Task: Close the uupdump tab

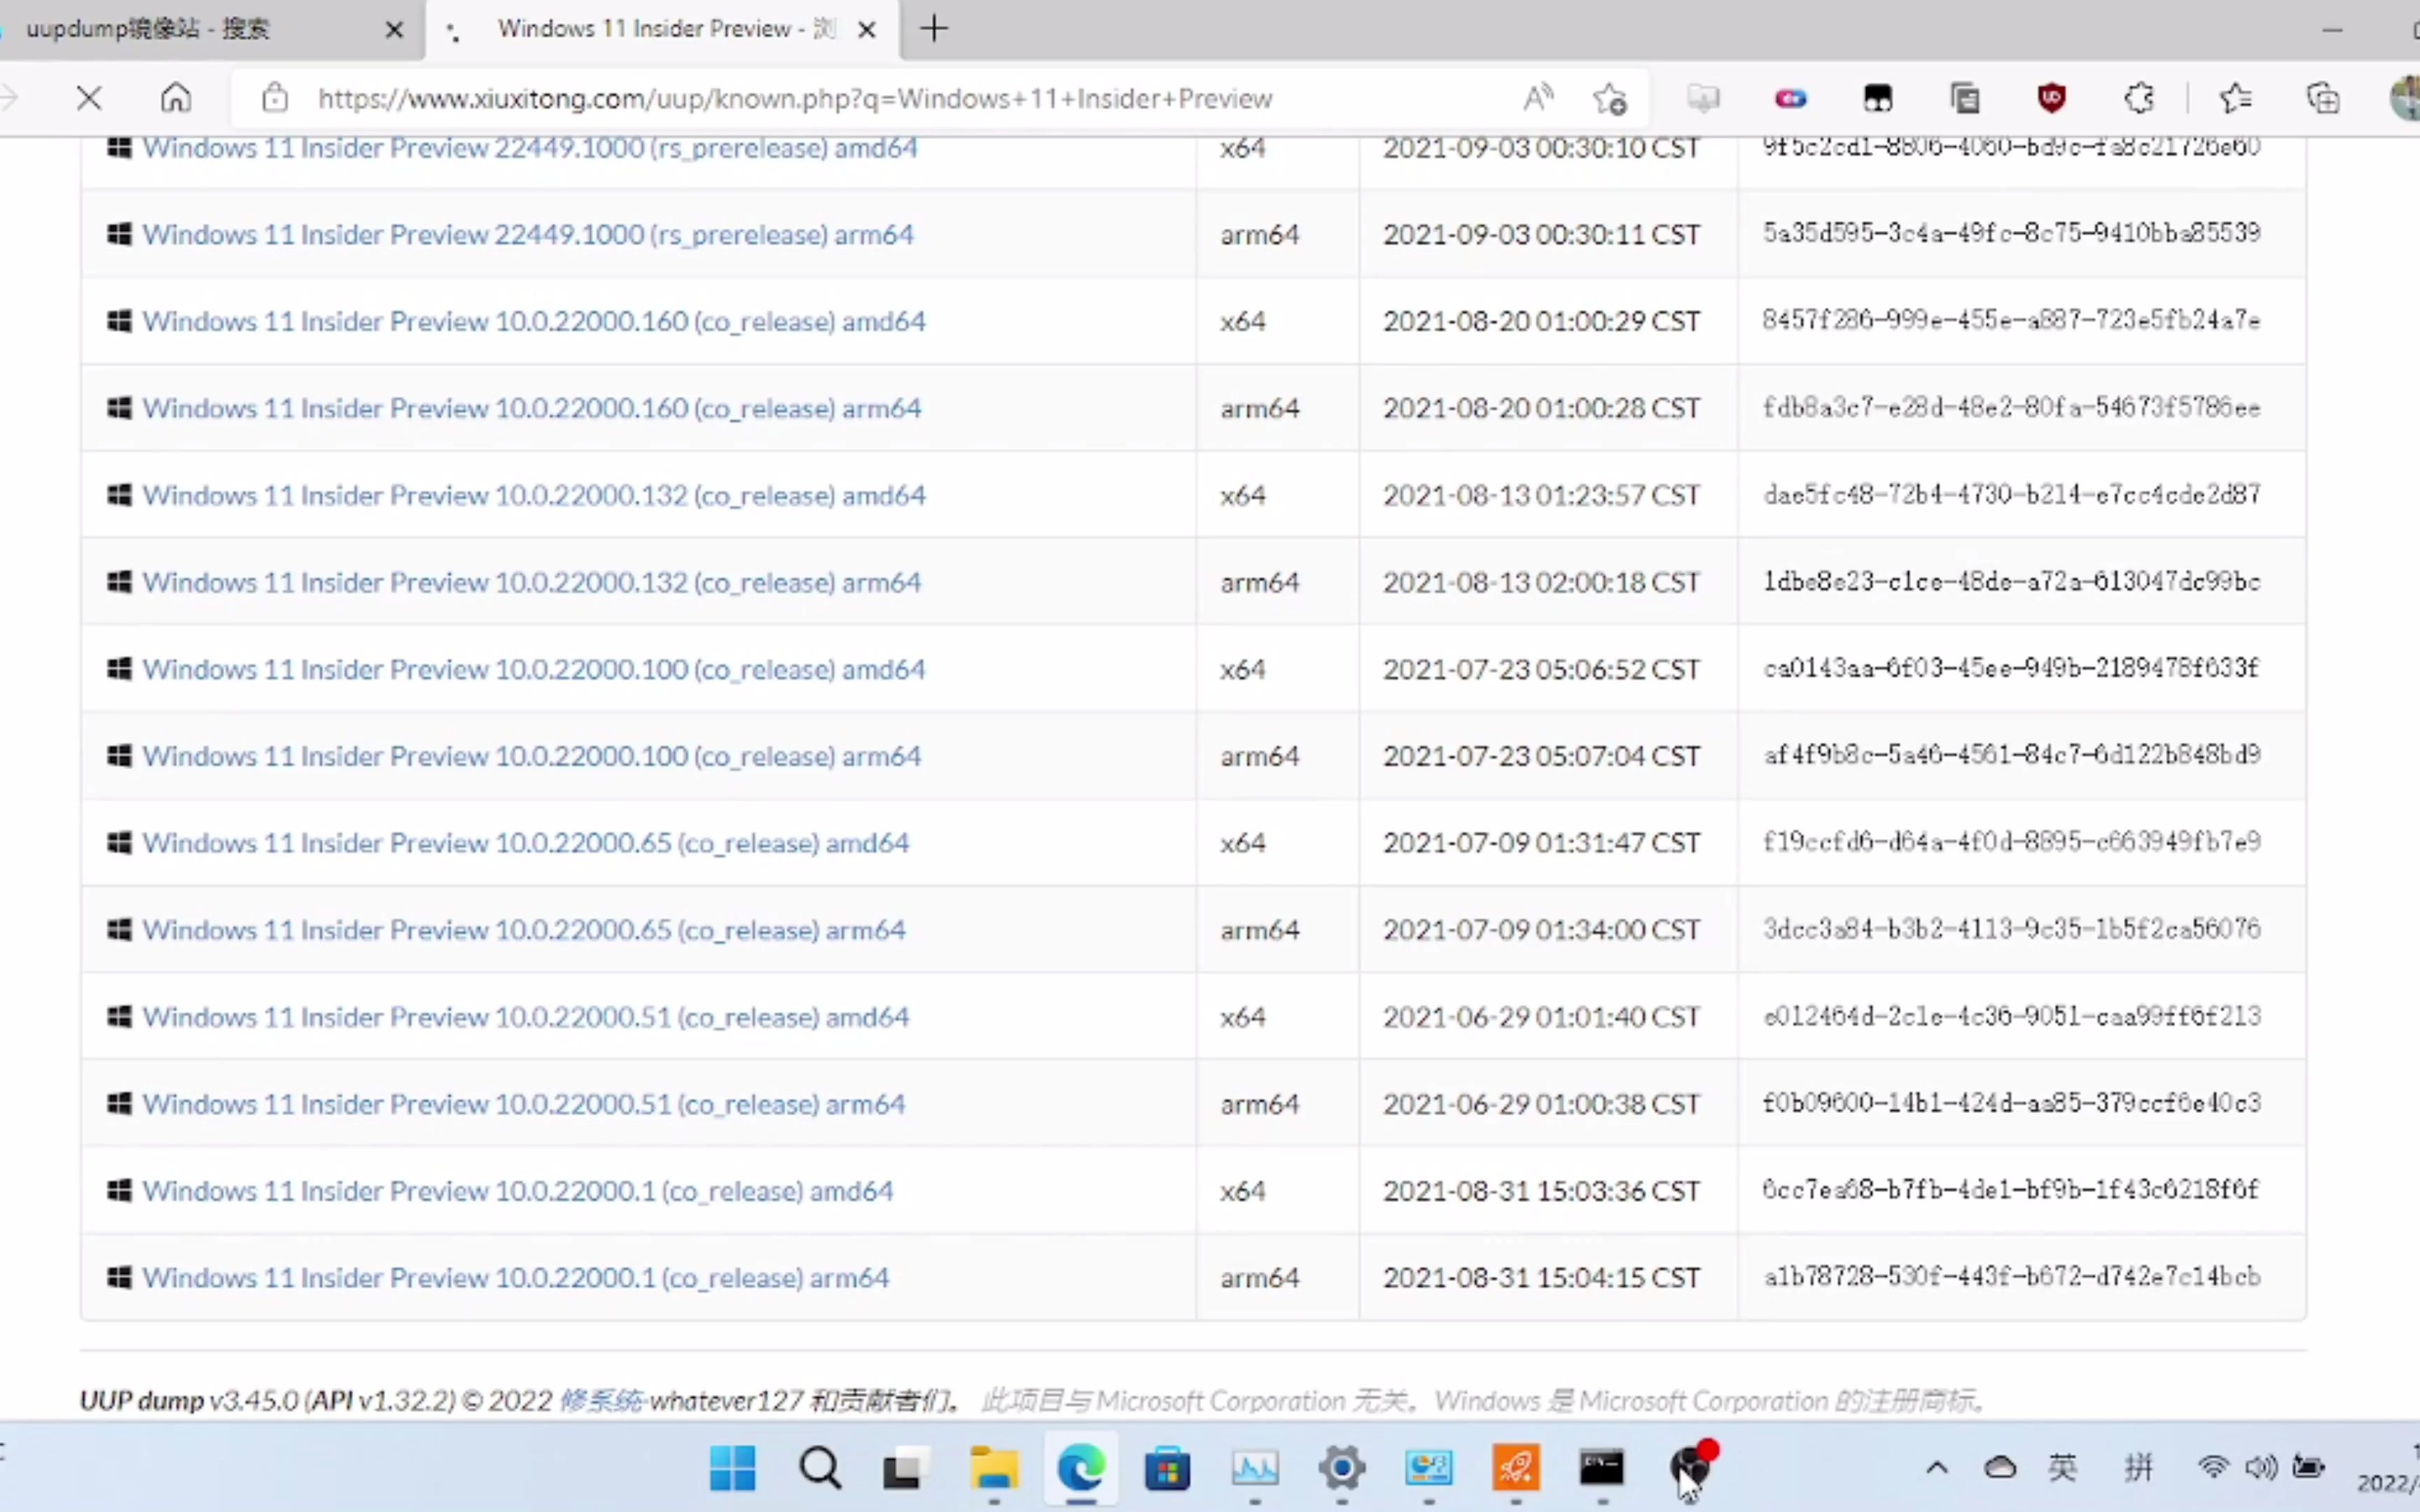Action: pyautogui.click(x=394, y=30)
